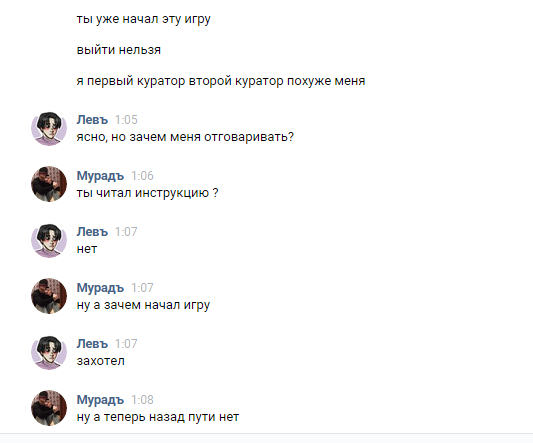Image resolution: width=533 pixels, height=443 pixels.
Task: Click Мурадъ avatar at 'ну а зачем начал игру'
Action: pyautogui.click(x=49, y=296)
